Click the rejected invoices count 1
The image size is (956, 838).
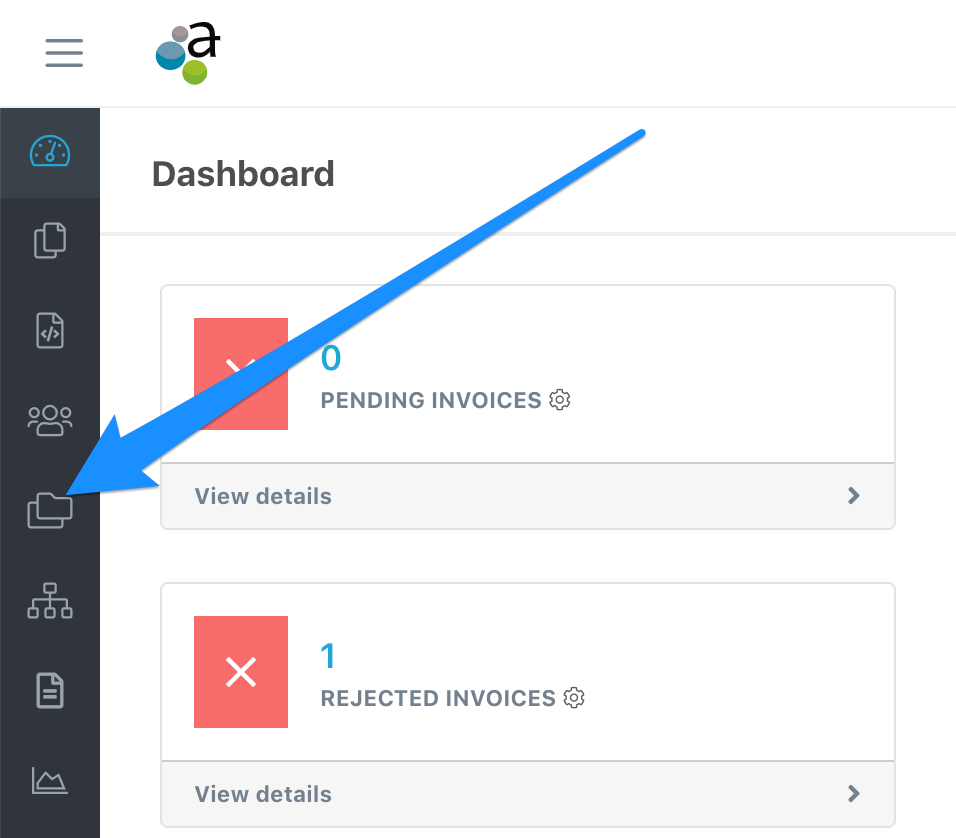tap(328, 656)
